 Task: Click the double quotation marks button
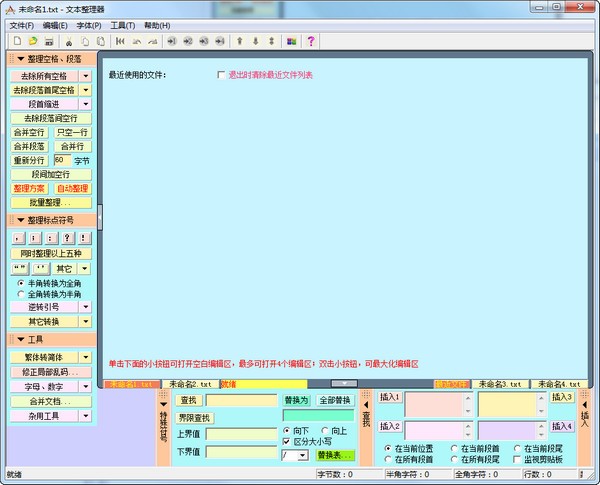(x=20, y=269)
